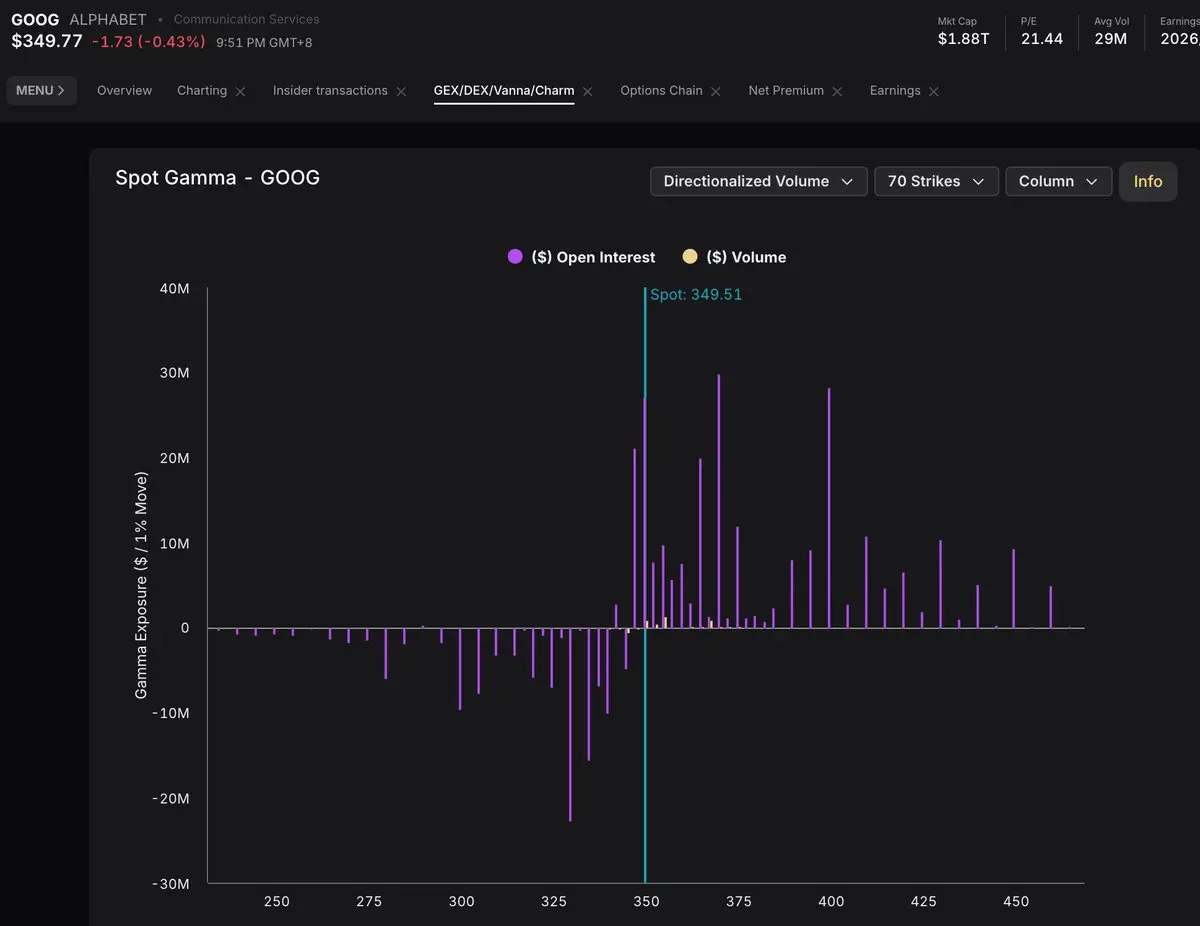Click the Info button

point(1148,181)
